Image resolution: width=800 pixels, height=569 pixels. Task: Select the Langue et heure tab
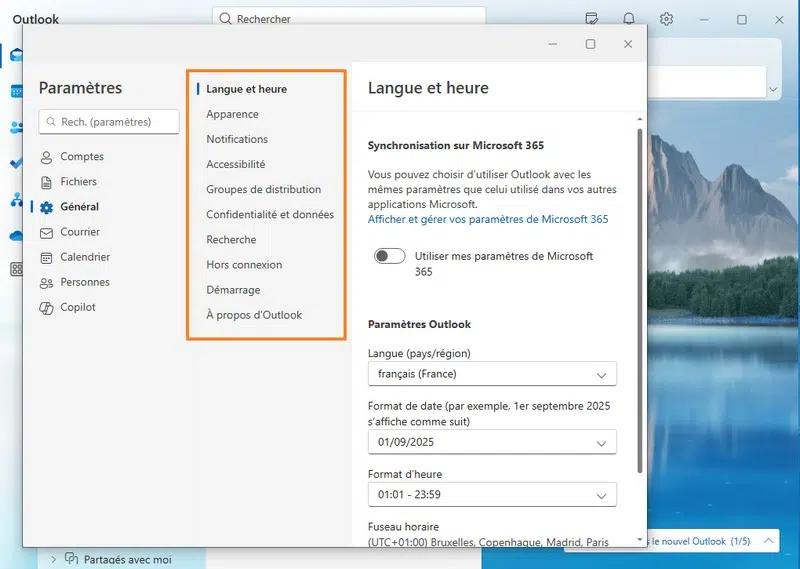pyautogui.click(x=246, y=89)
